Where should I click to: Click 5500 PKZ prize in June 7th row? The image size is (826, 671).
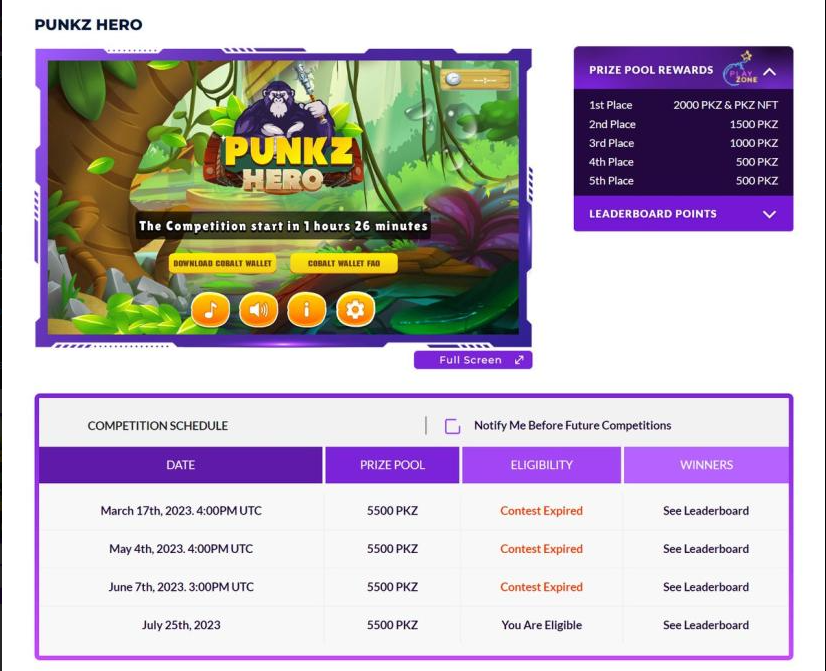392,587
